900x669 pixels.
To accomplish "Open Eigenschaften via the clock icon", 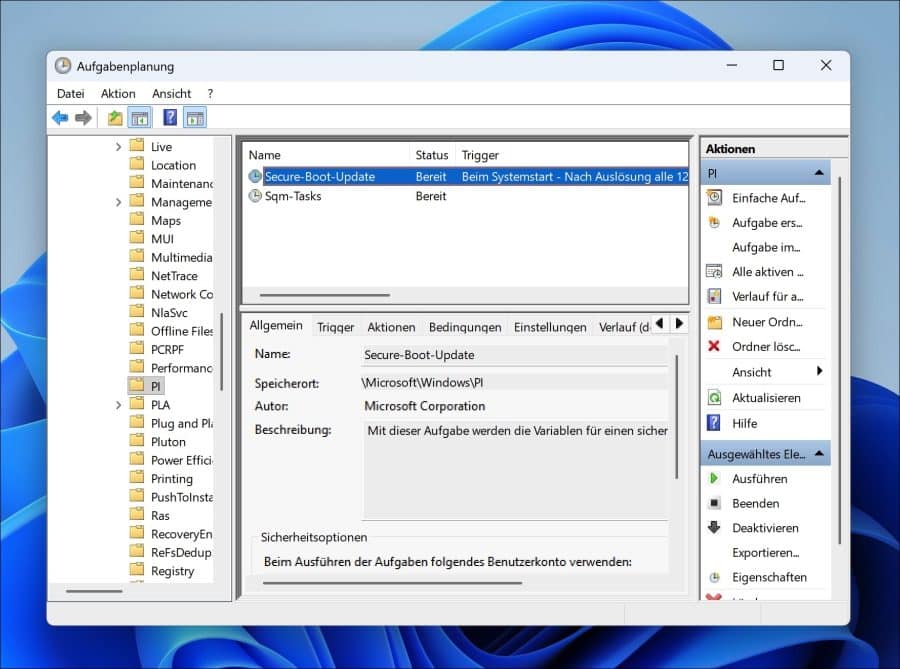I will click(x=716, y=577).
